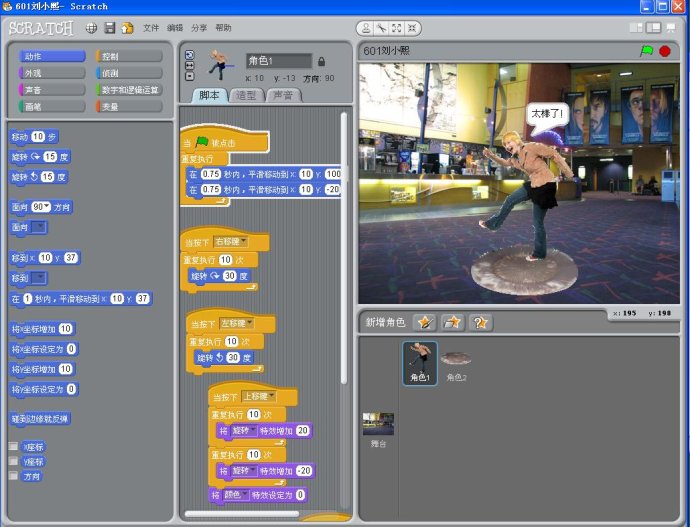The image size is (690, 527).
Task: Enter presentation mode icon
Action: point(671,28)
